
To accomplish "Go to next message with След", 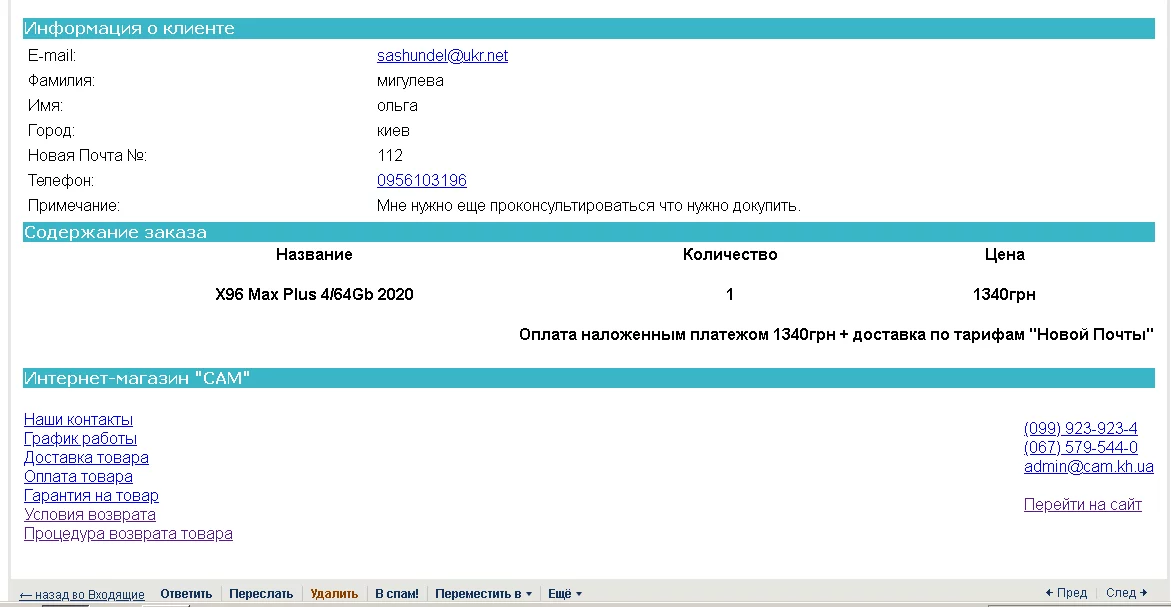I will click(1126, 593).
